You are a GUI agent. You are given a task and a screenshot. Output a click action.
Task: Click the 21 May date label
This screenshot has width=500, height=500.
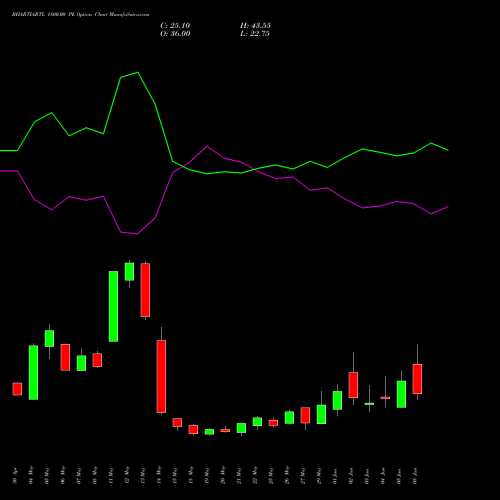[239, 476]
